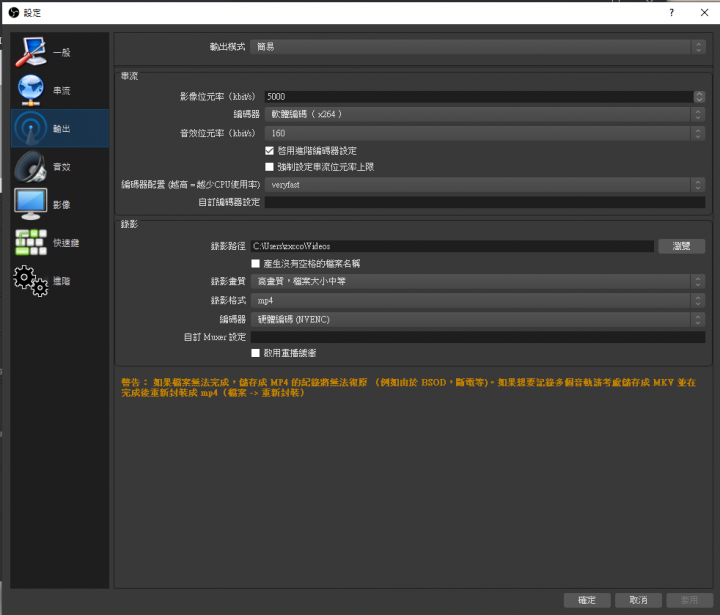The image size is (720, 615).
Task: Click the 取消 (Cancel) button
Action: pyautogui.click(x=638, y=600)
